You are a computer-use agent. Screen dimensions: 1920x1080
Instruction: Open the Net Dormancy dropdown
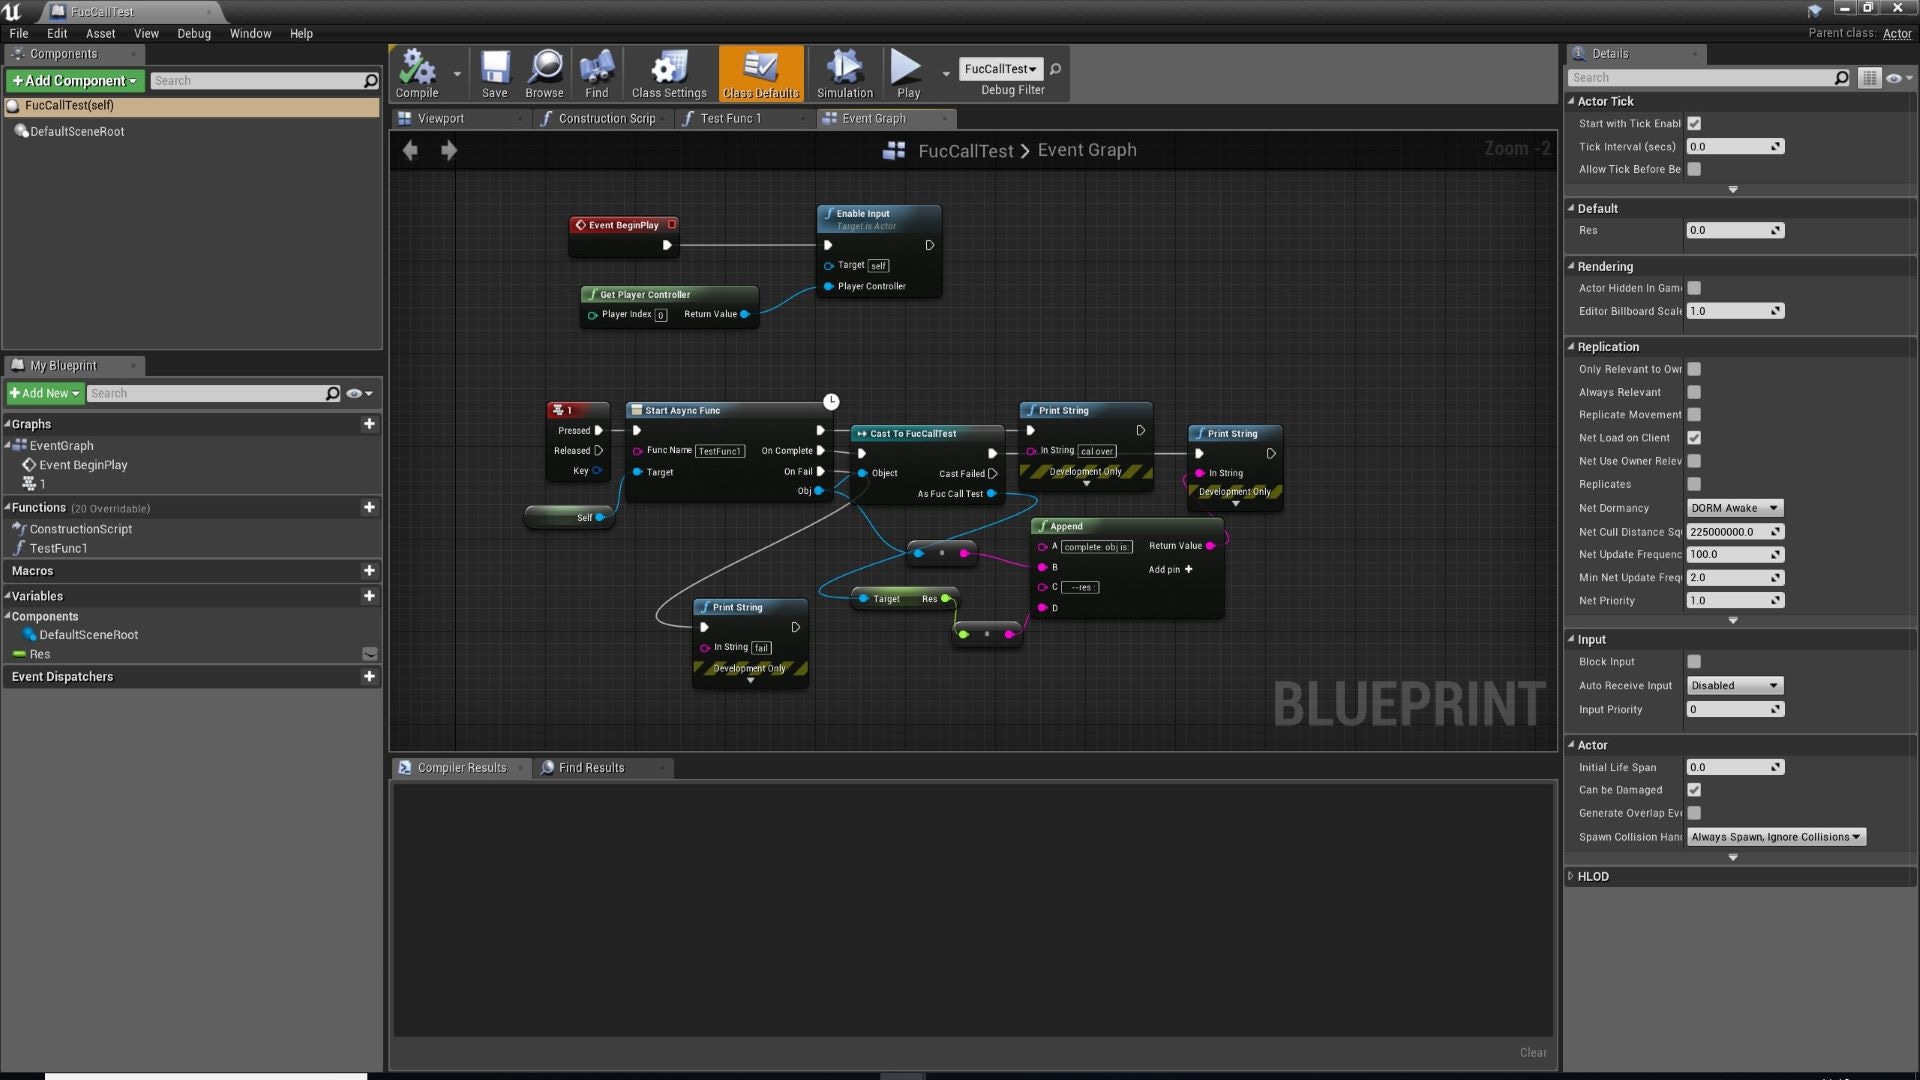[x=1734, y=508]
